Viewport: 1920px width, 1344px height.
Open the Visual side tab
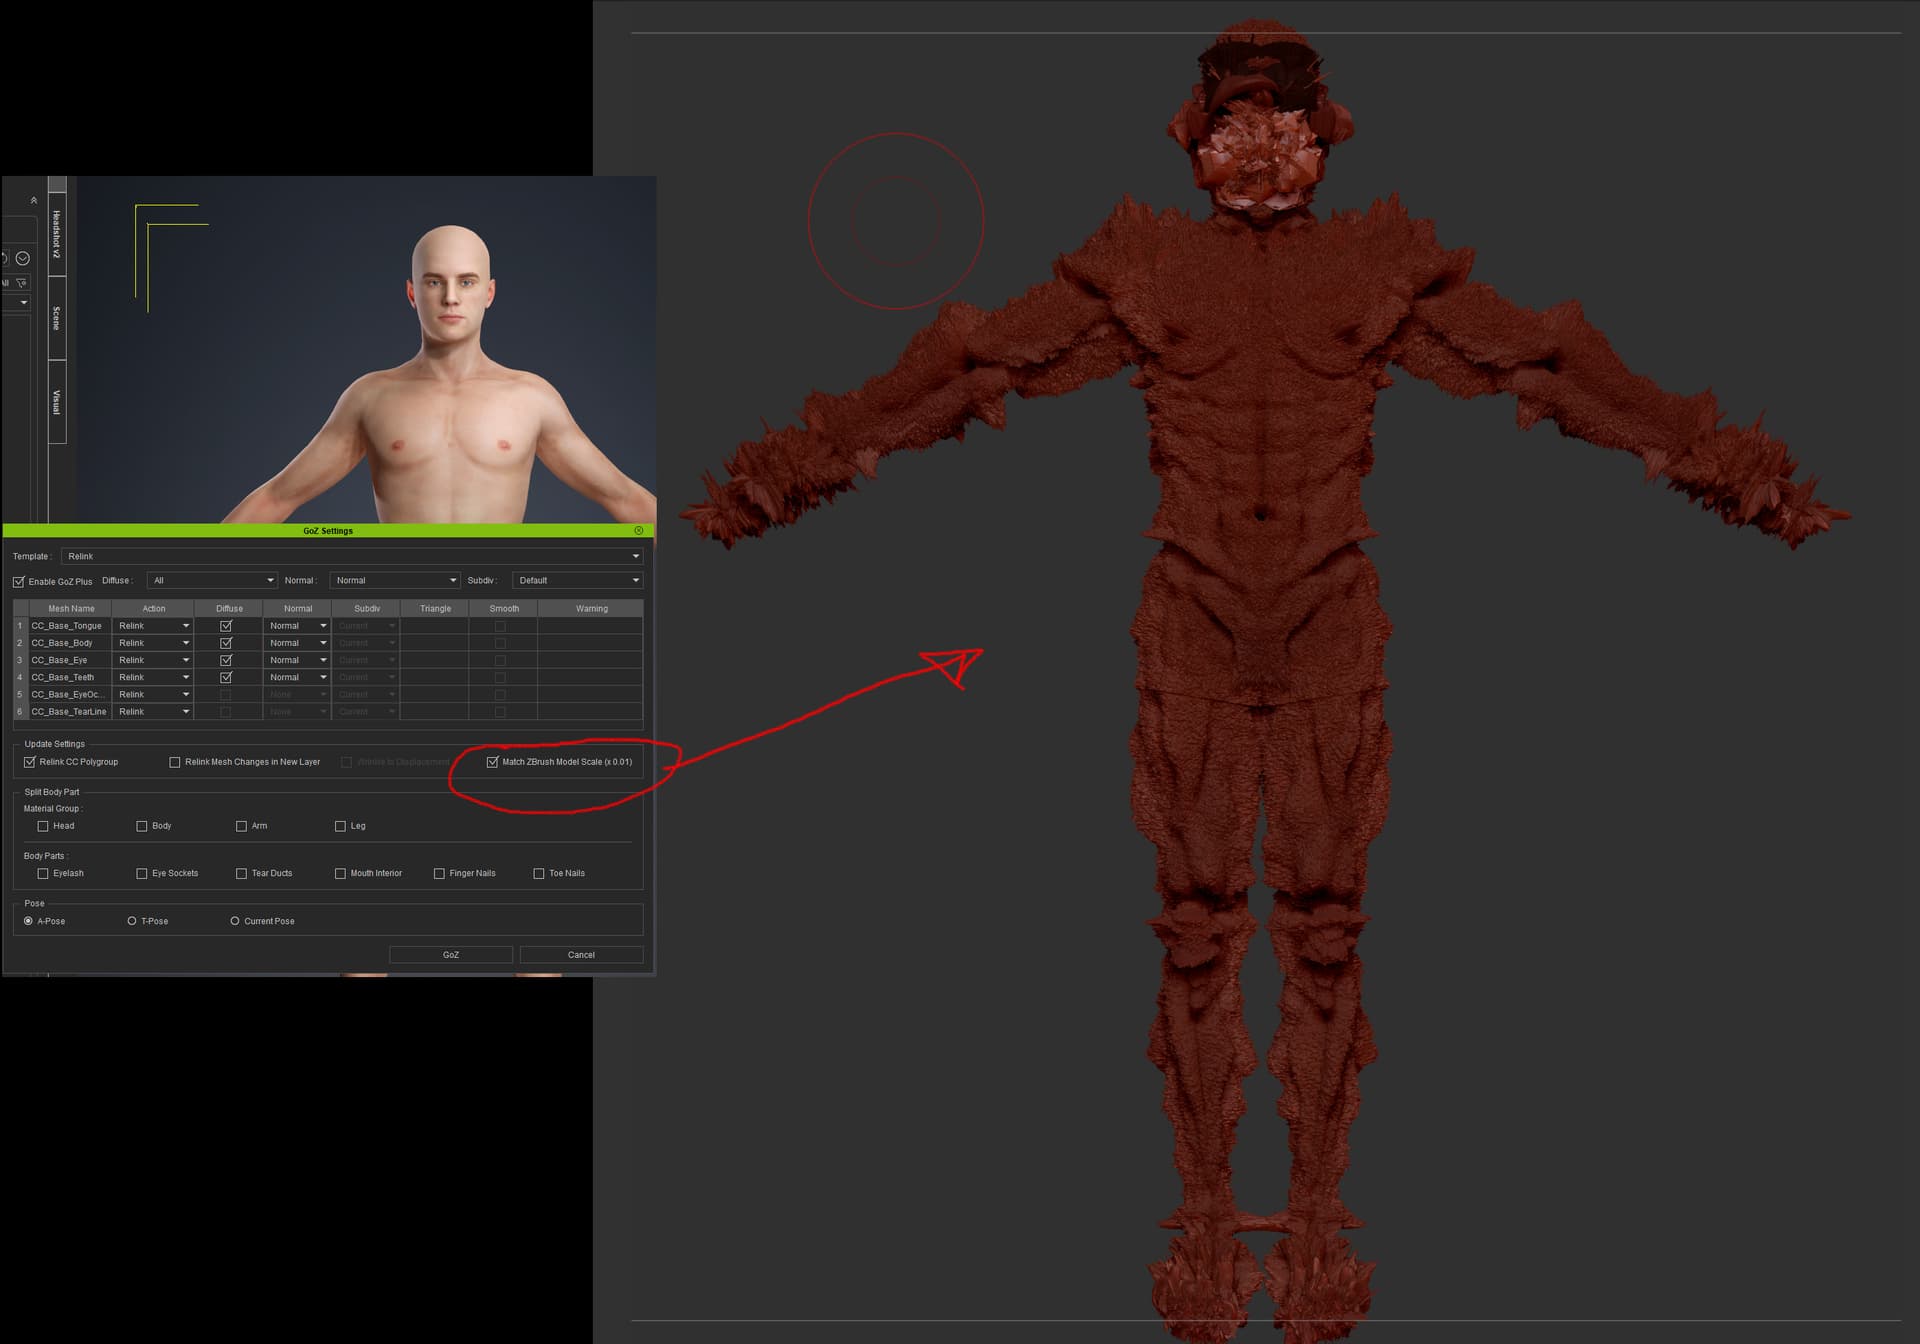(x=57, y=402)
